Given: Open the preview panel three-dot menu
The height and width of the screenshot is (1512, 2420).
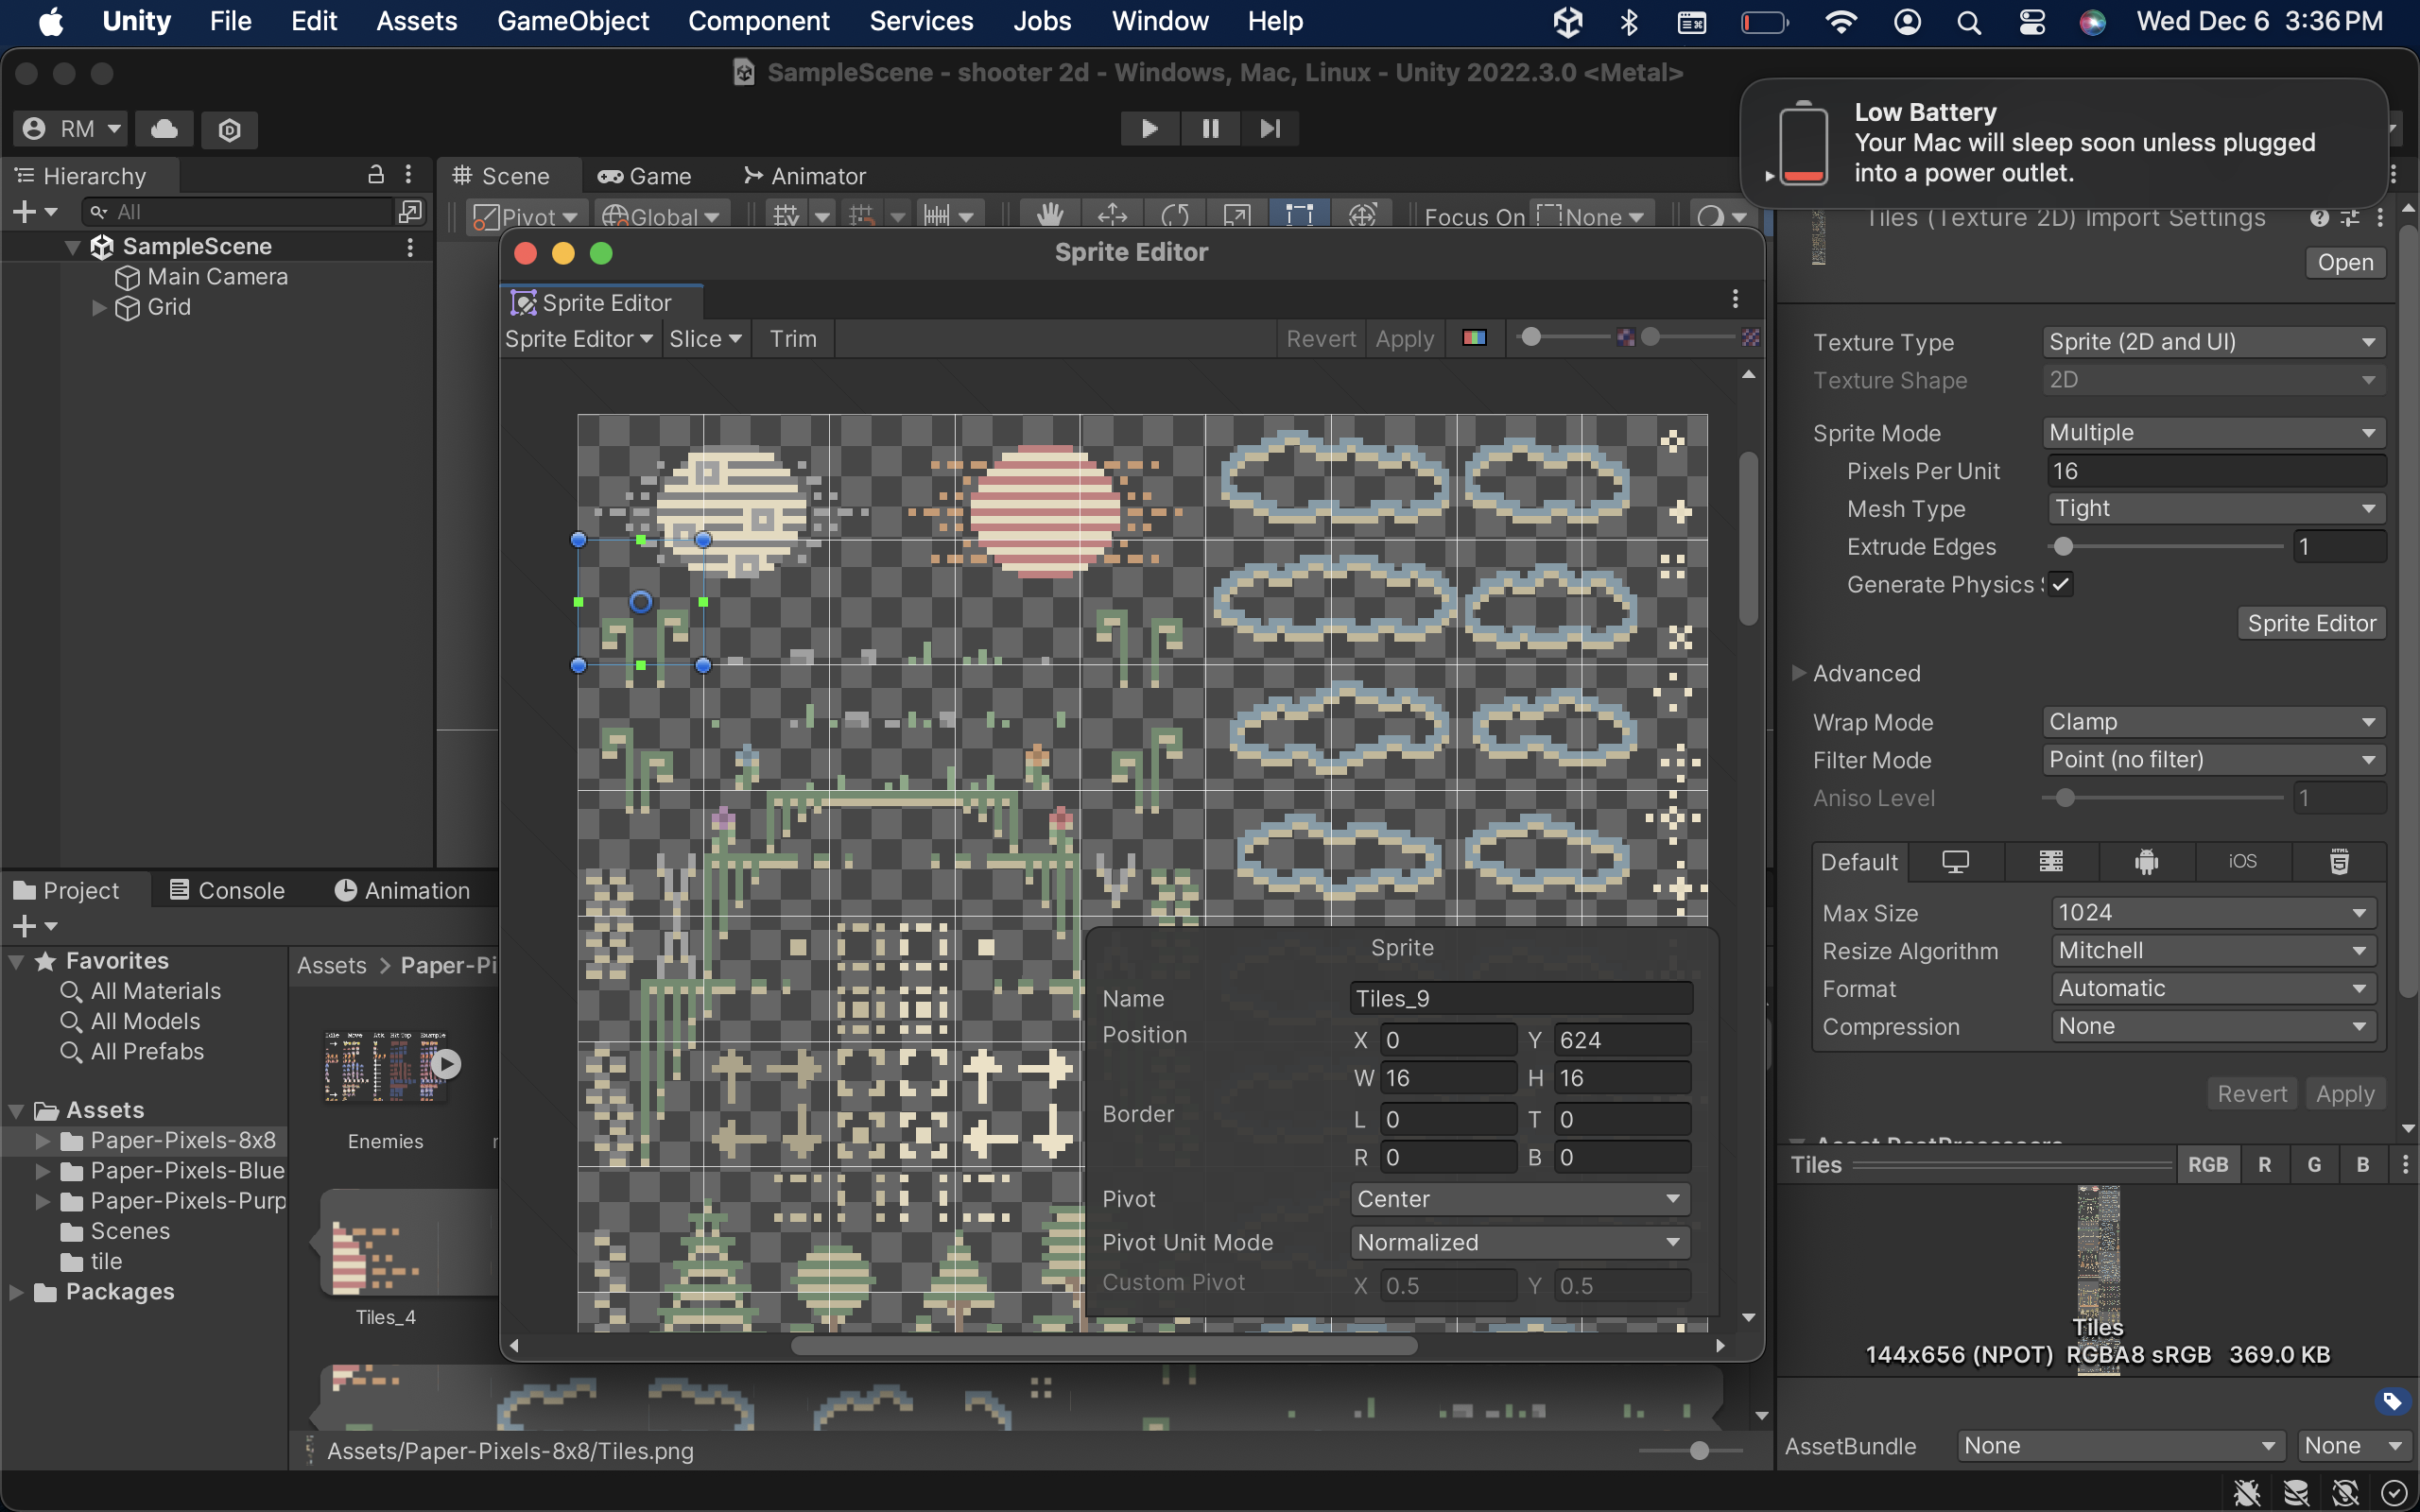Looking at the screenshot, I should click(x=2405, y=1164).
